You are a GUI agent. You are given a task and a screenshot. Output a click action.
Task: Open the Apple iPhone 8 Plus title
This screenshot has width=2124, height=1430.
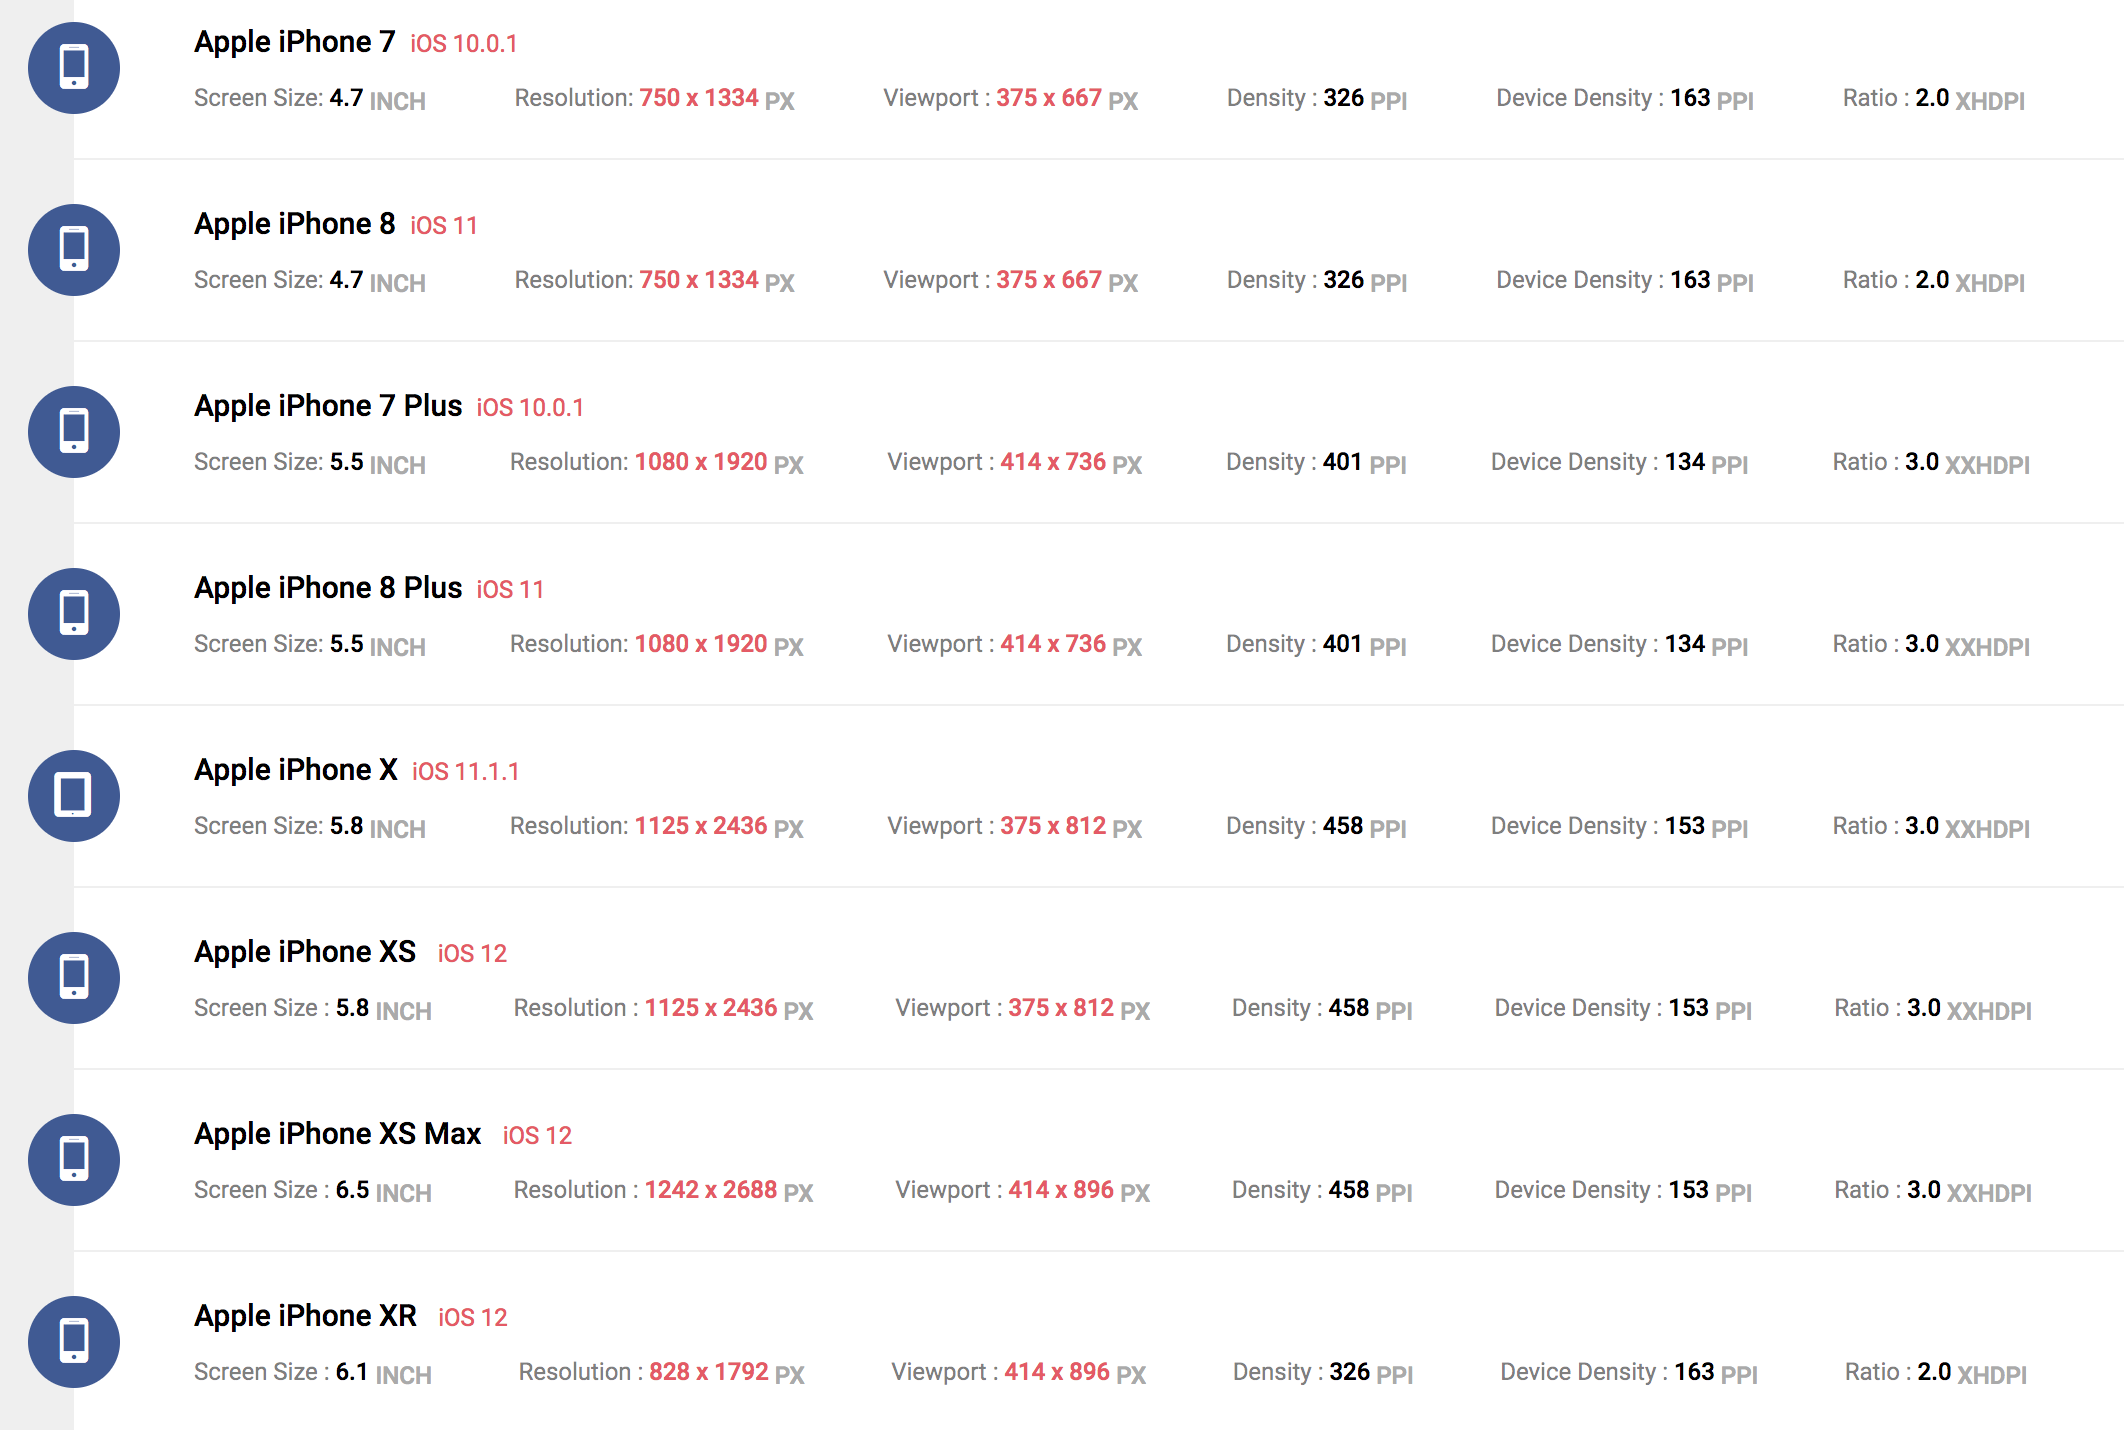(328, 588)
